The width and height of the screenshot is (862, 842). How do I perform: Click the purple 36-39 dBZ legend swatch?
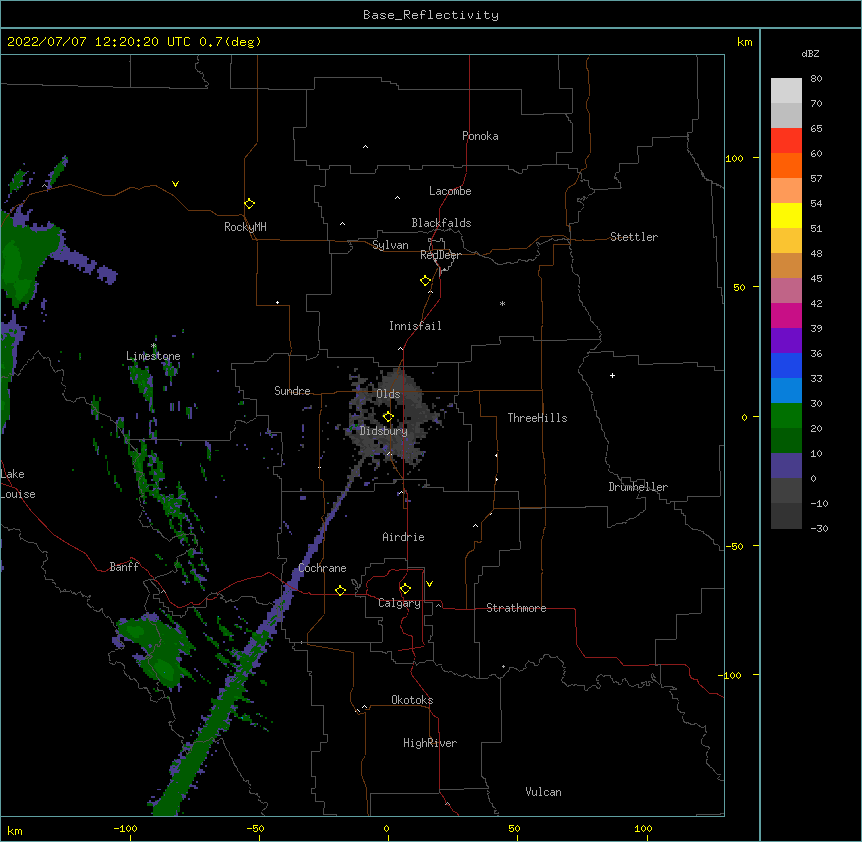tap(786, 341)
